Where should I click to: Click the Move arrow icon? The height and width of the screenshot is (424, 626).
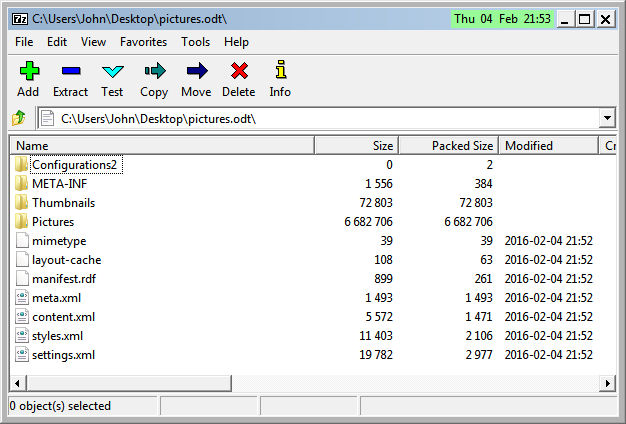point(197,71)
